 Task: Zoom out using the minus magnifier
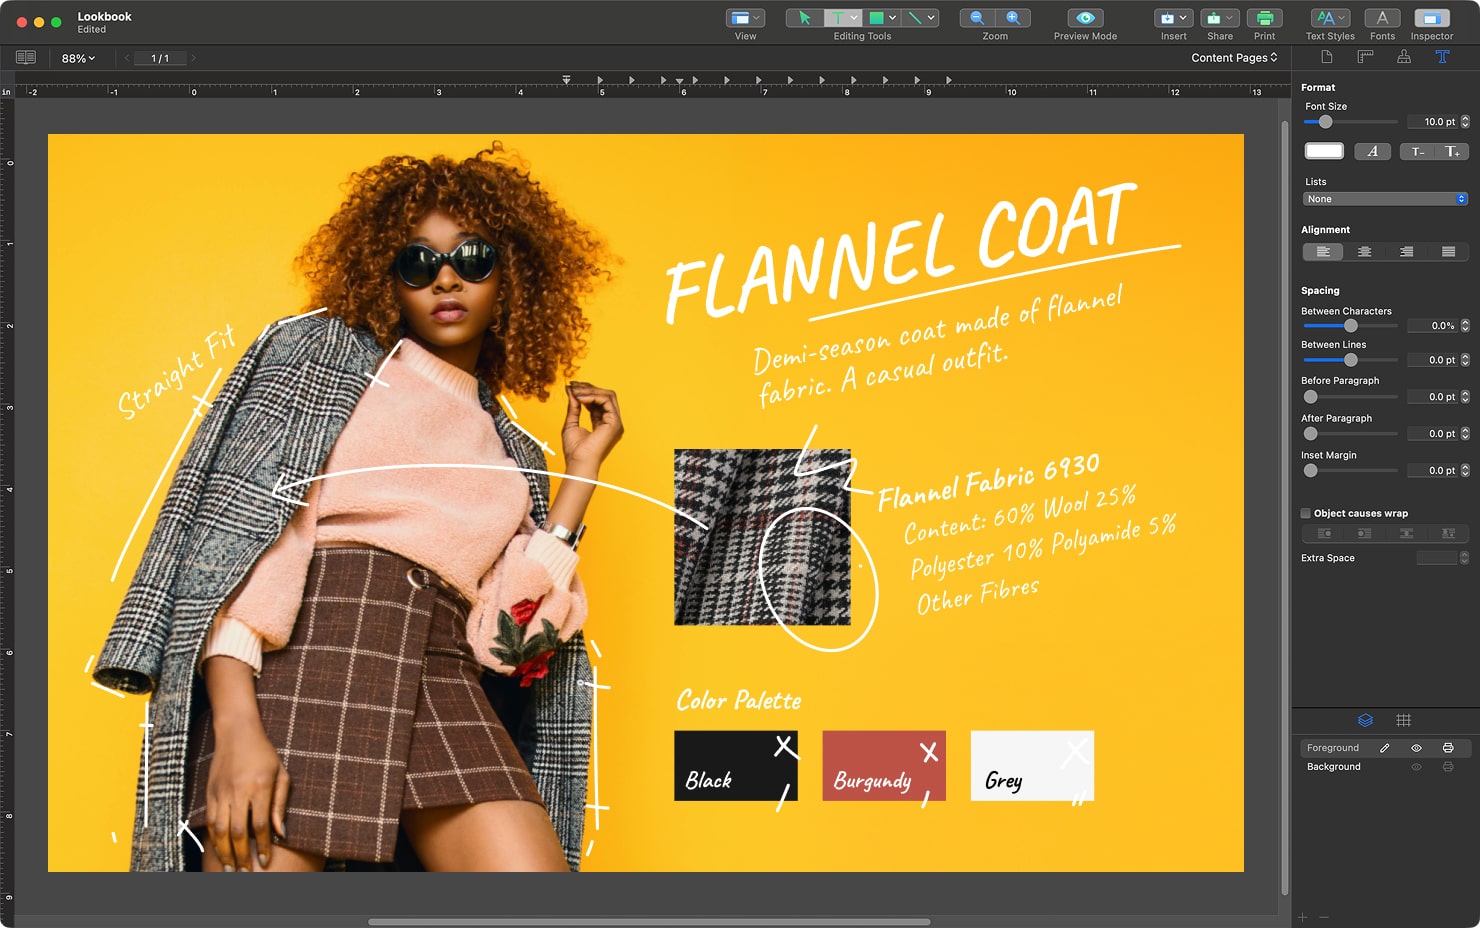[975, 17]
